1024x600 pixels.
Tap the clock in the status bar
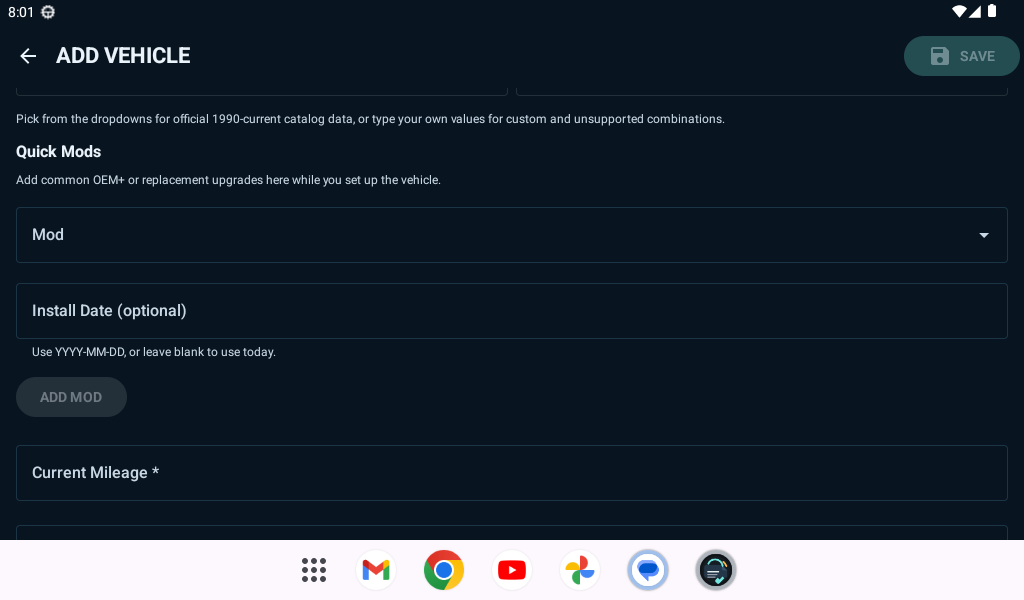pyautogui.click(x=18, y=11)
